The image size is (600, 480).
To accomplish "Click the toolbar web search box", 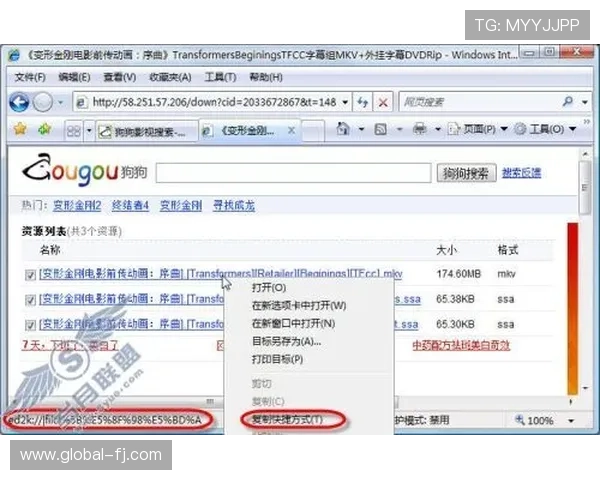I will 480,102.
